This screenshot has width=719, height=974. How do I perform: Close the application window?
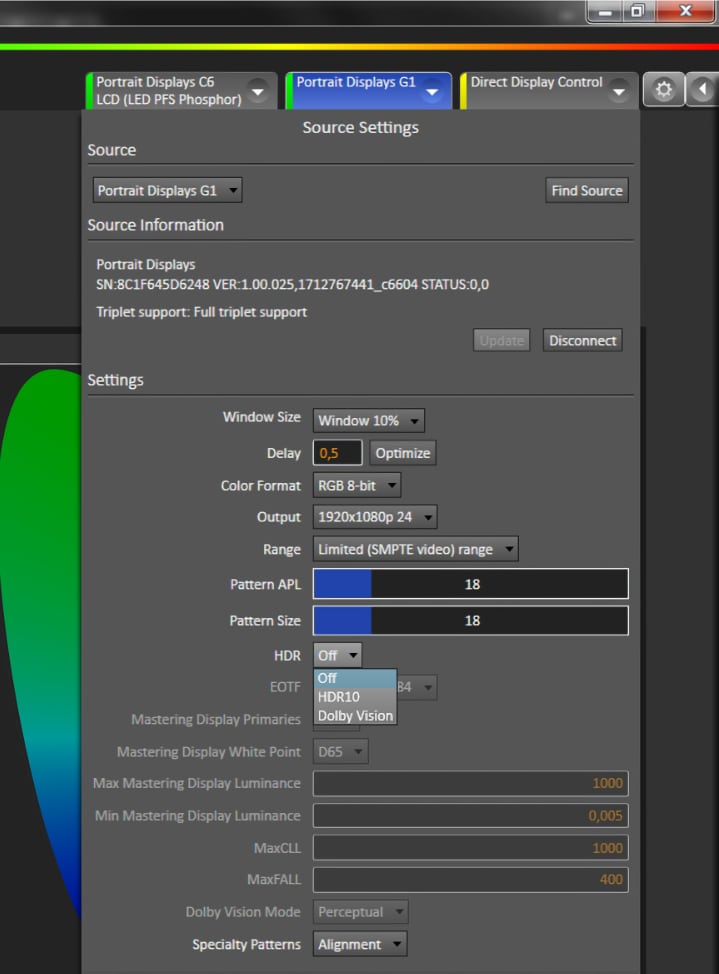685,11
